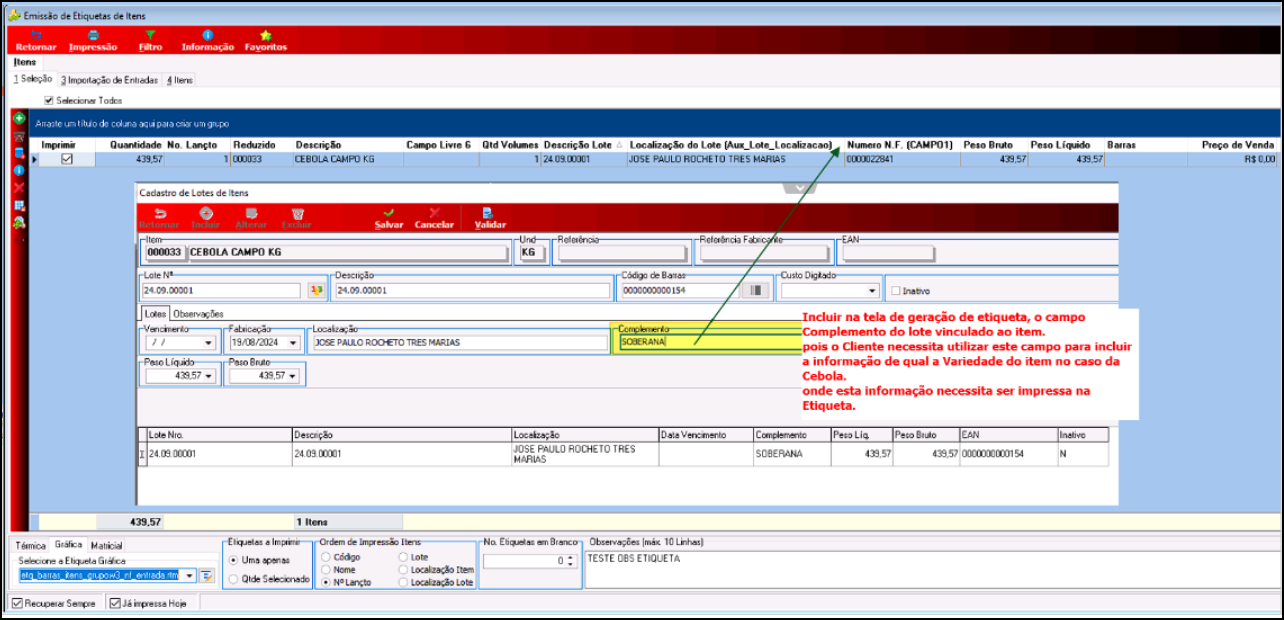This screenshot has height=620, width=1284.
Task: Click the Lote Nº input field
Action: pyautogui.click(x=222, y=291)
